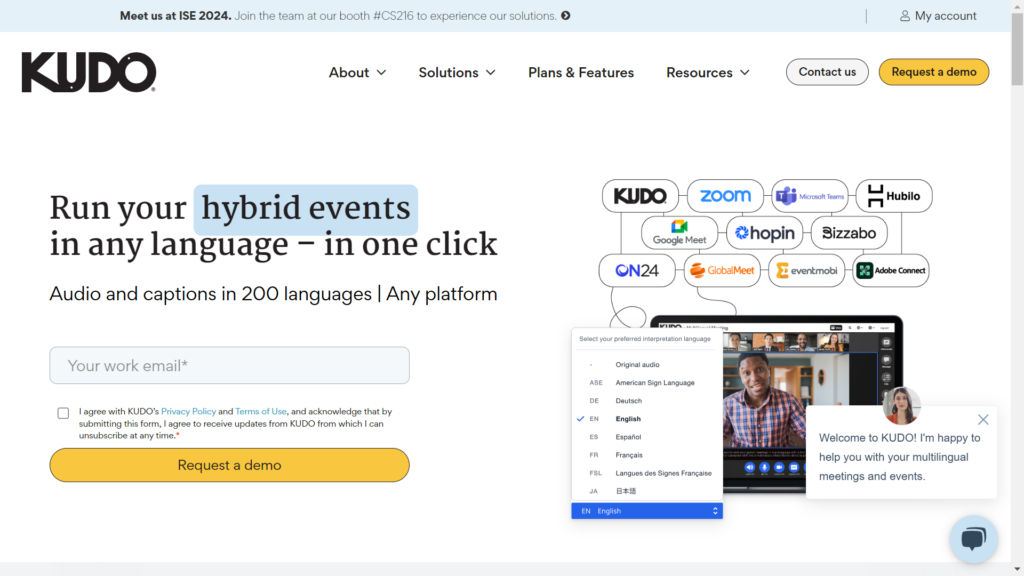
Task: Close the welcome chat popup
Action: tap(983, 420)
